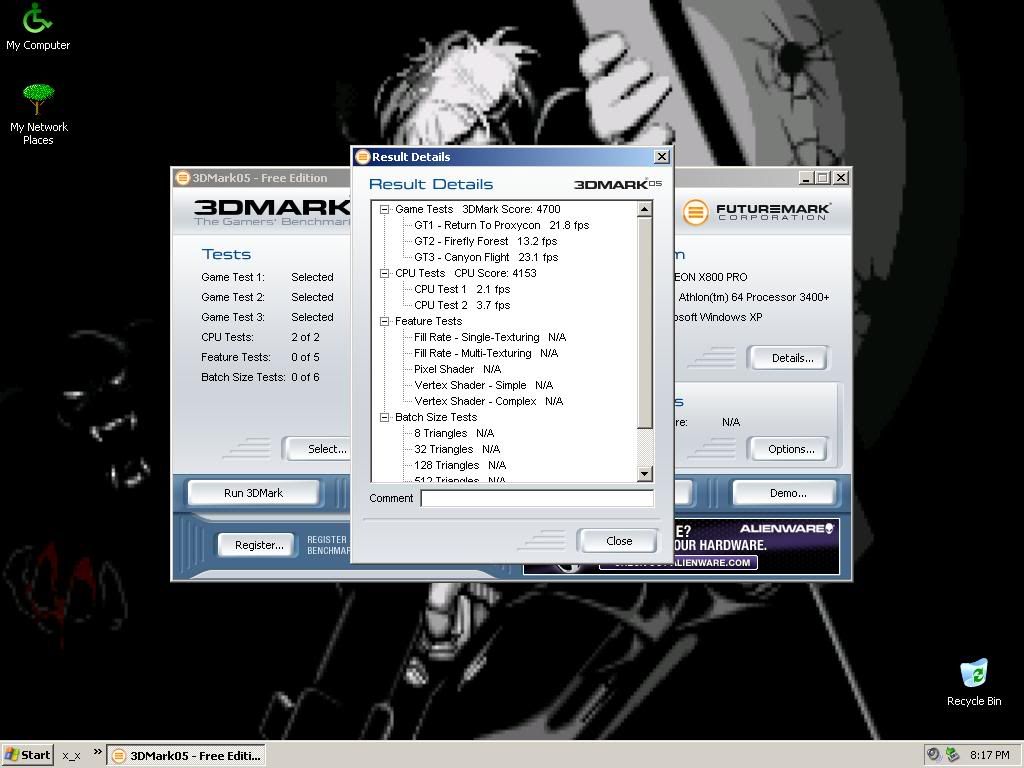Screen dimensions: 1024x768
Task: Click the results list scroll down arrow
Action: point(645,474)
